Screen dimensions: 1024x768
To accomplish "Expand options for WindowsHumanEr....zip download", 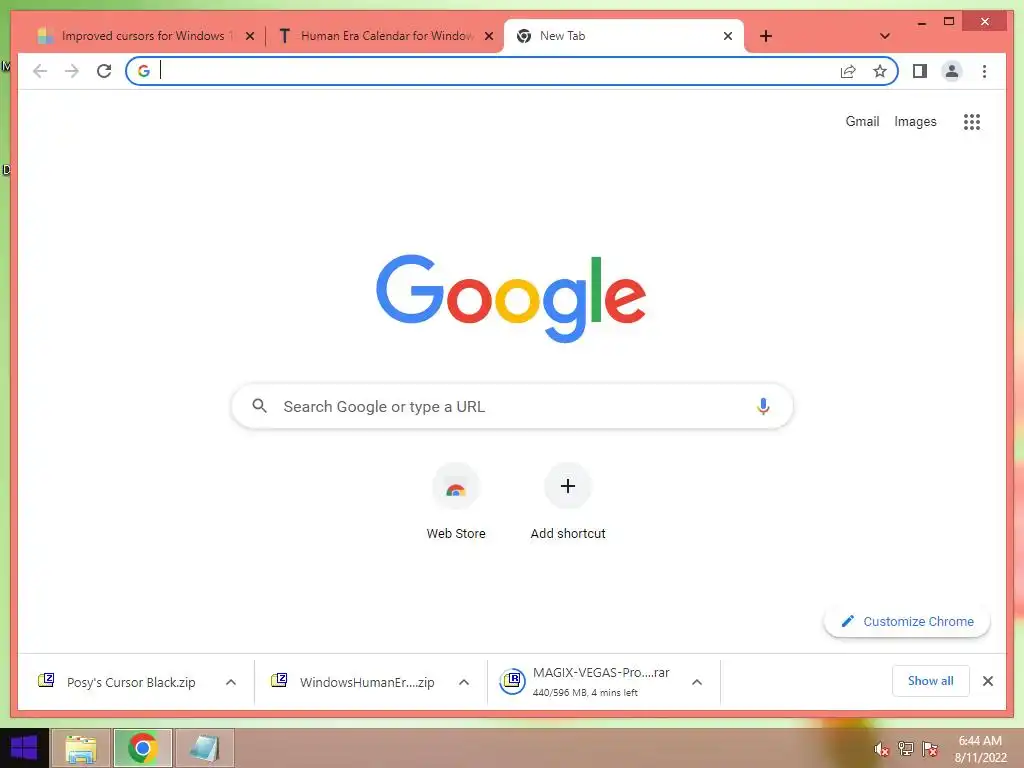I will pos(464,682).
